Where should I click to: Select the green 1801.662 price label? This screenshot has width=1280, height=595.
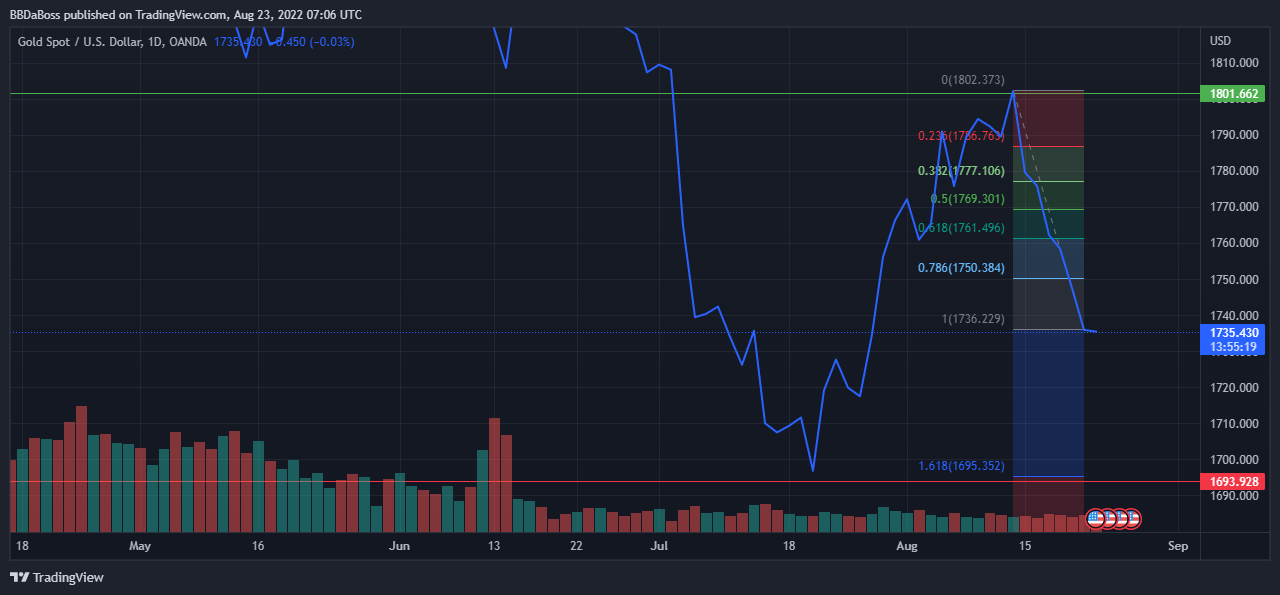pyautogui.click(x=1234, y=94)
